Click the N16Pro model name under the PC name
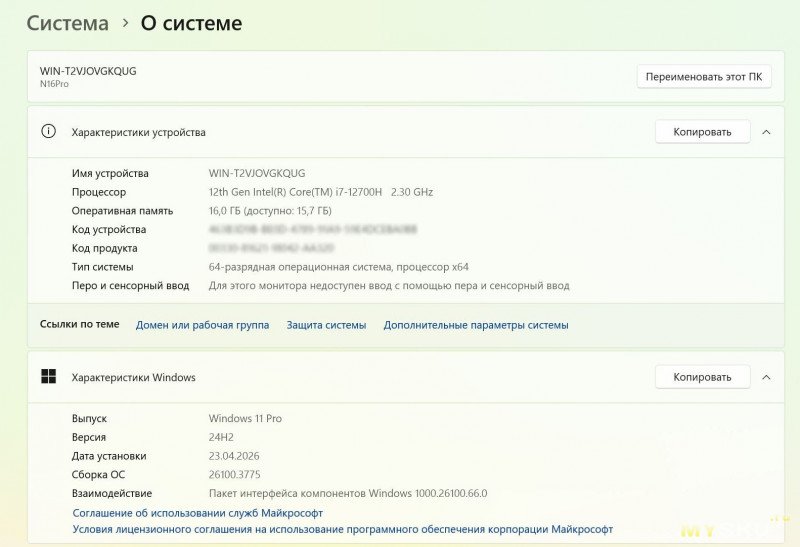Image resolution: width=800 pixels, height=547 pixels. 54,85
